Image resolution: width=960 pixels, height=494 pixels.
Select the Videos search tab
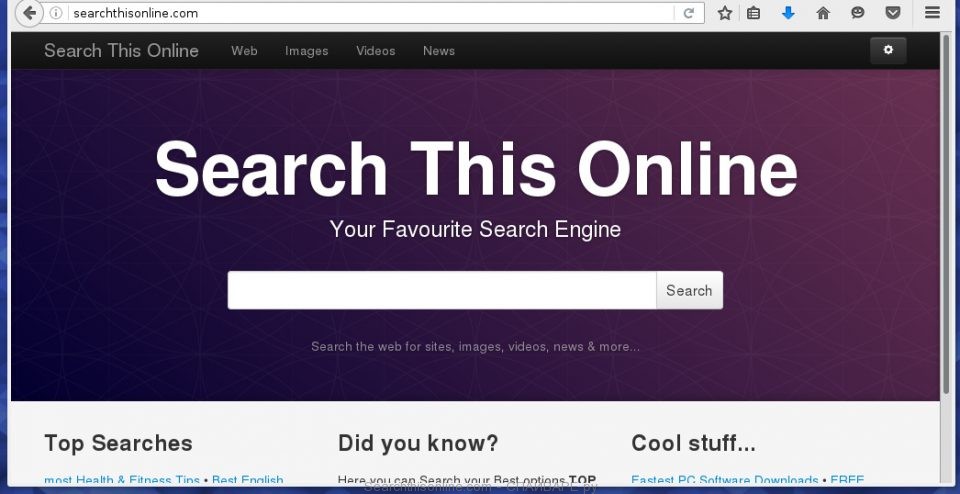tap(375, 51)
